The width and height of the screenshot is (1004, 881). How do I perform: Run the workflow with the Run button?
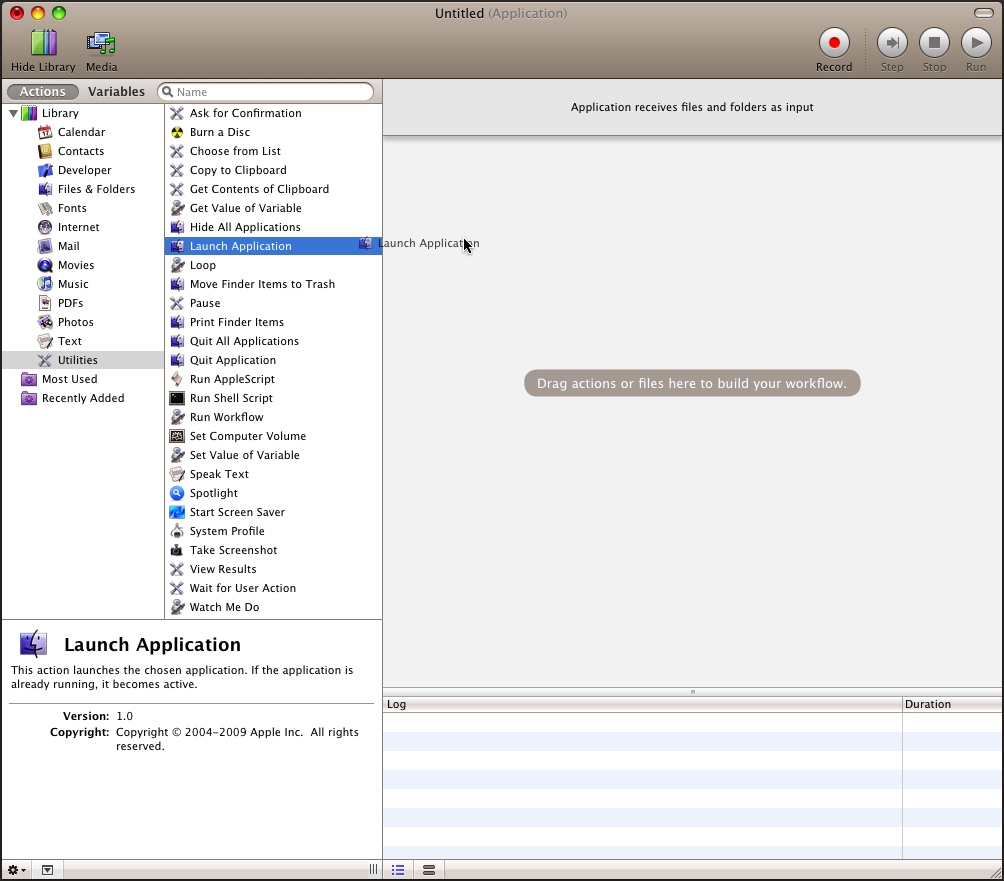click(x=975, y=43)
